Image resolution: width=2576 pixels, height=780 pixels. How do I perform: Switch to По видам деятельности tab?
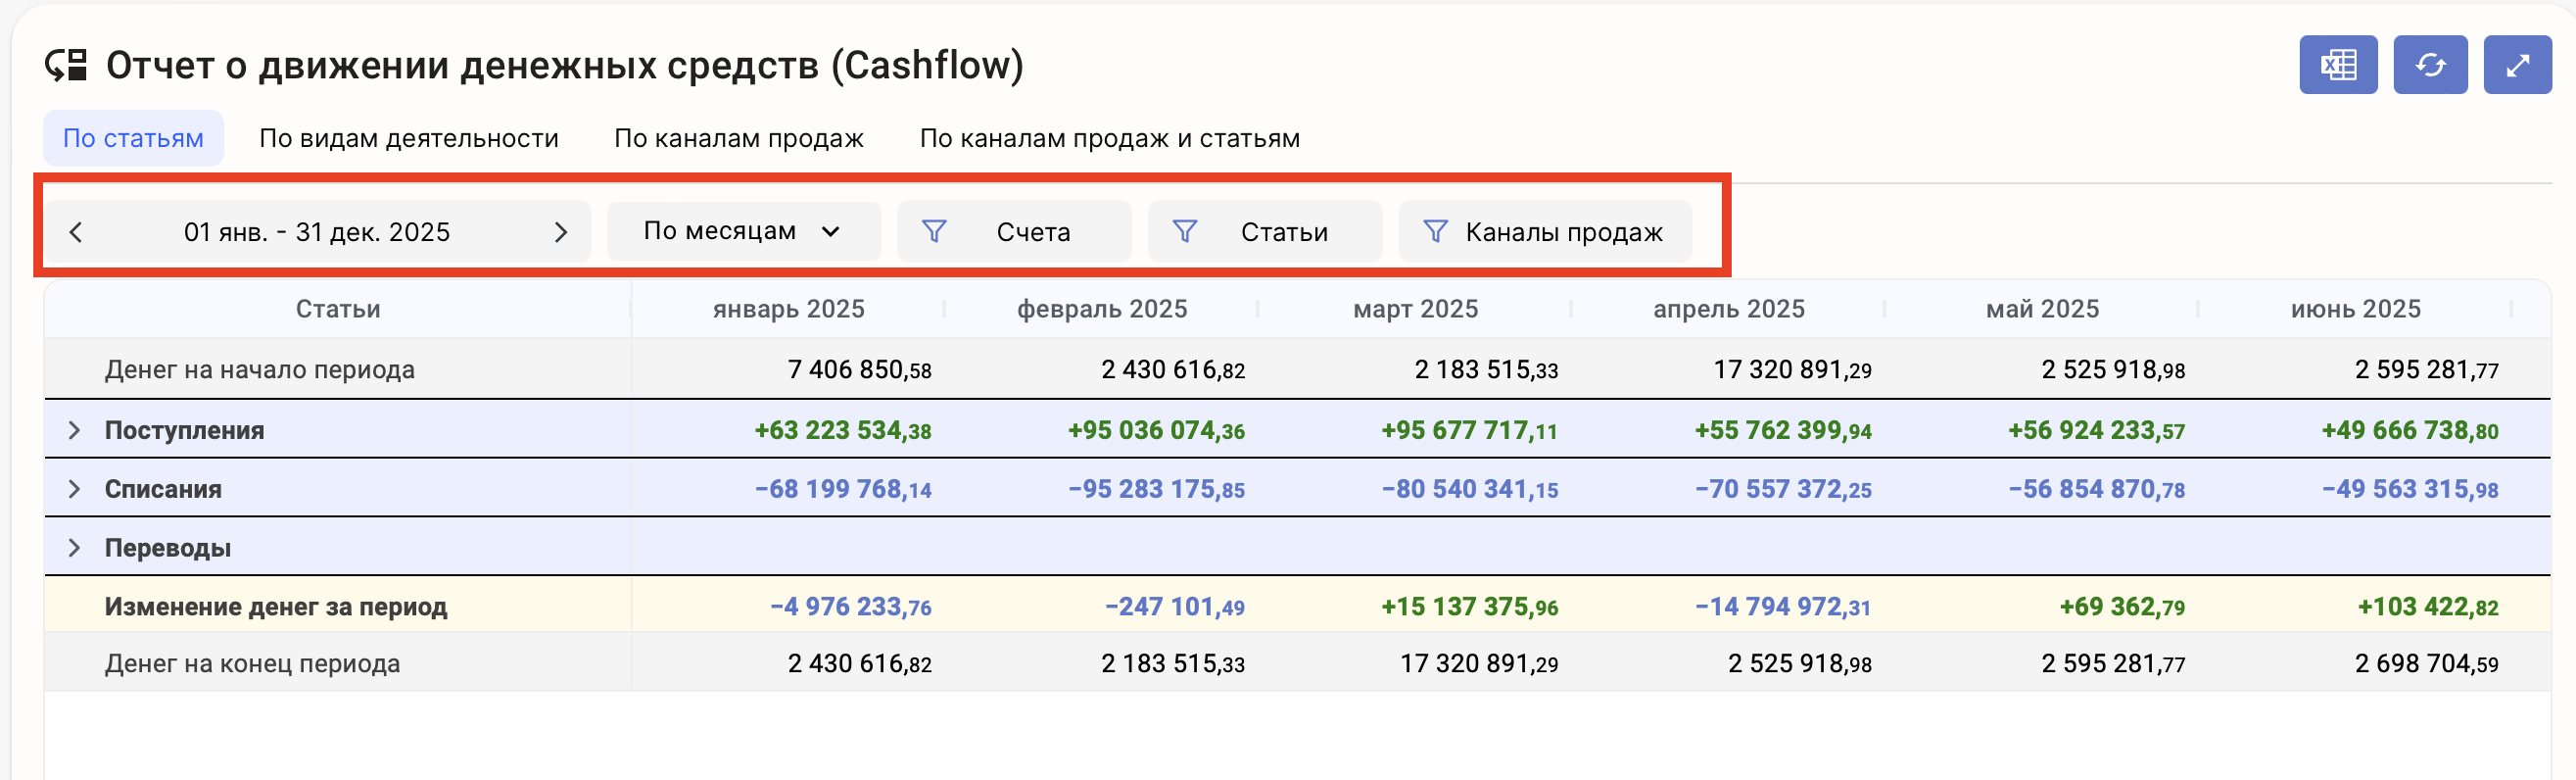[408, 139]
